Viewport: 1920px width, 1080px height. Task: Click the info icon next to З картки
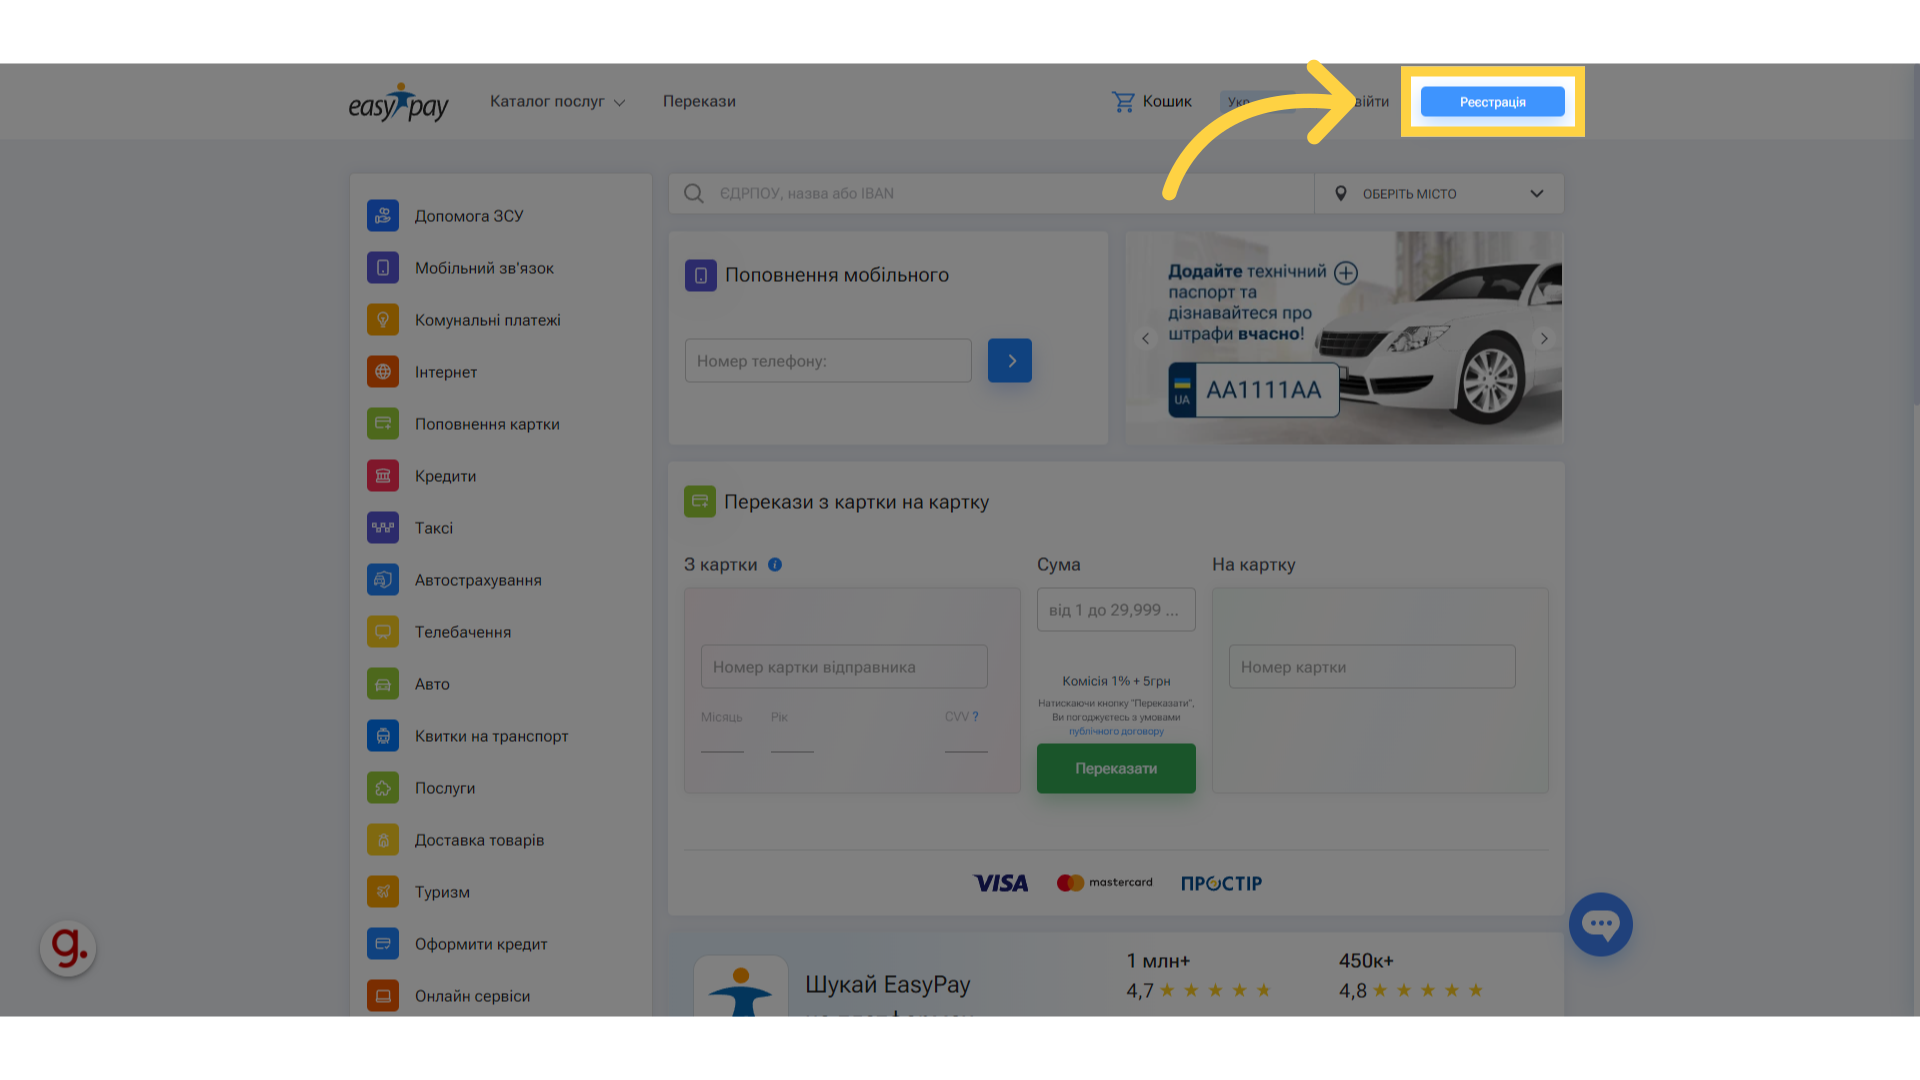point(775,565)
